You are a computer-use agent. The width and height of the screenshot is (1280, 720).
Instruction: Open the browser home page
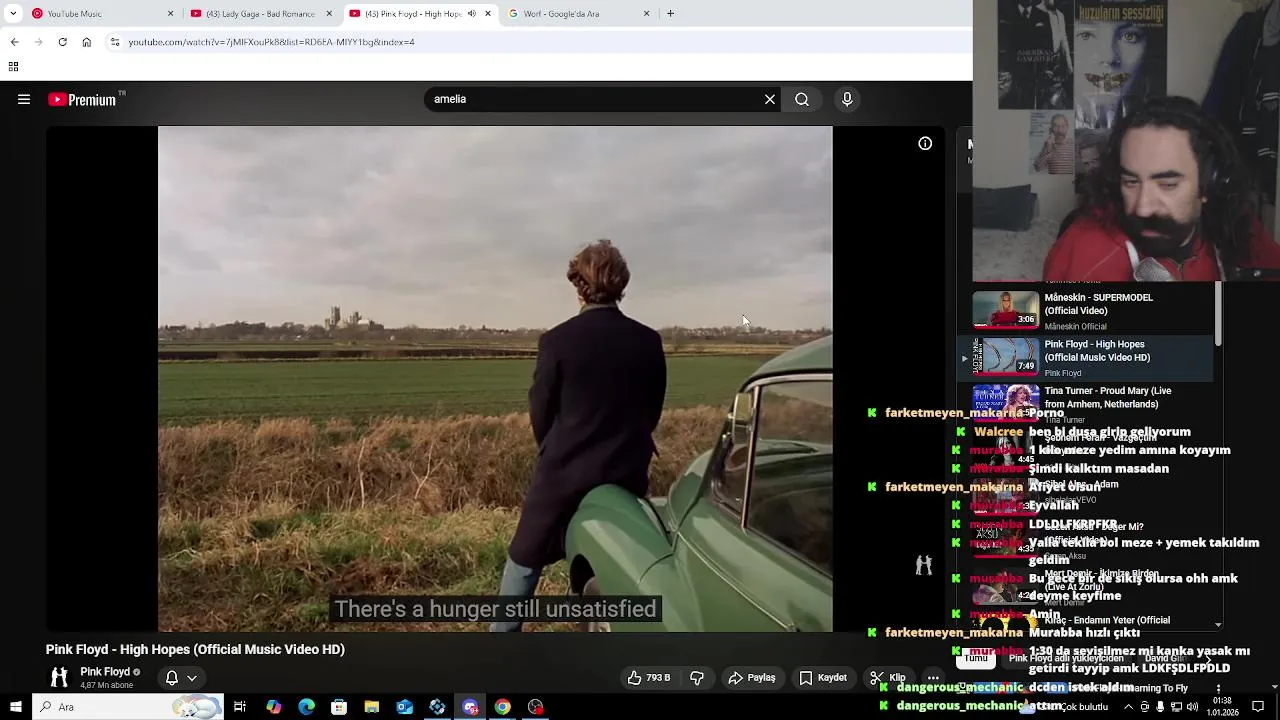(x=86, y=42)
